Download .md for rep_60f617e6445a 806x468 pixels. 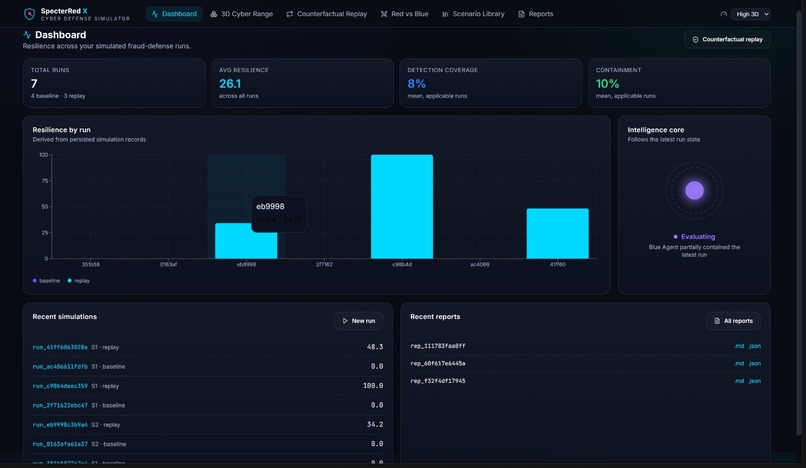pyautogui.click(x=739, y=364)
